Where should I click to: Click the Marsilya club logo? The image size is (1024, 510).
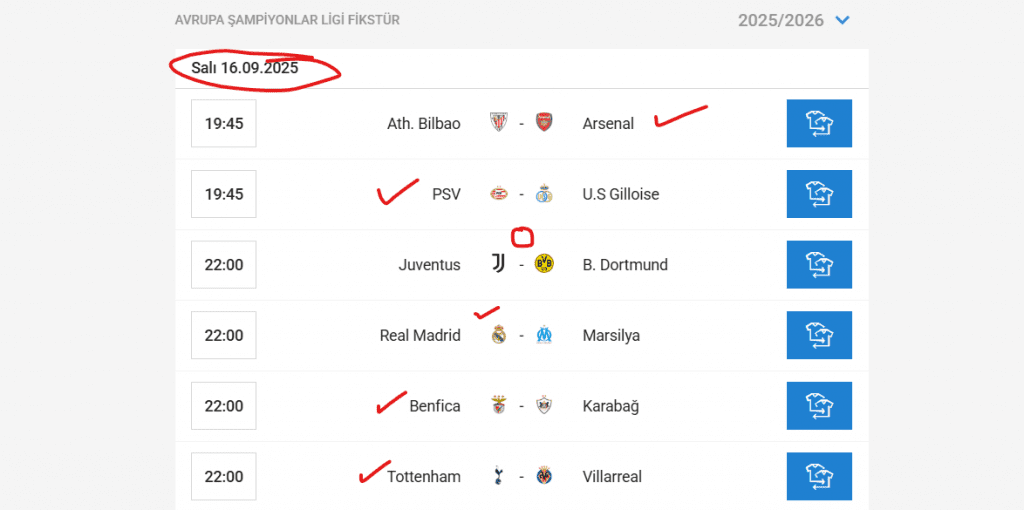coord(544,334)
